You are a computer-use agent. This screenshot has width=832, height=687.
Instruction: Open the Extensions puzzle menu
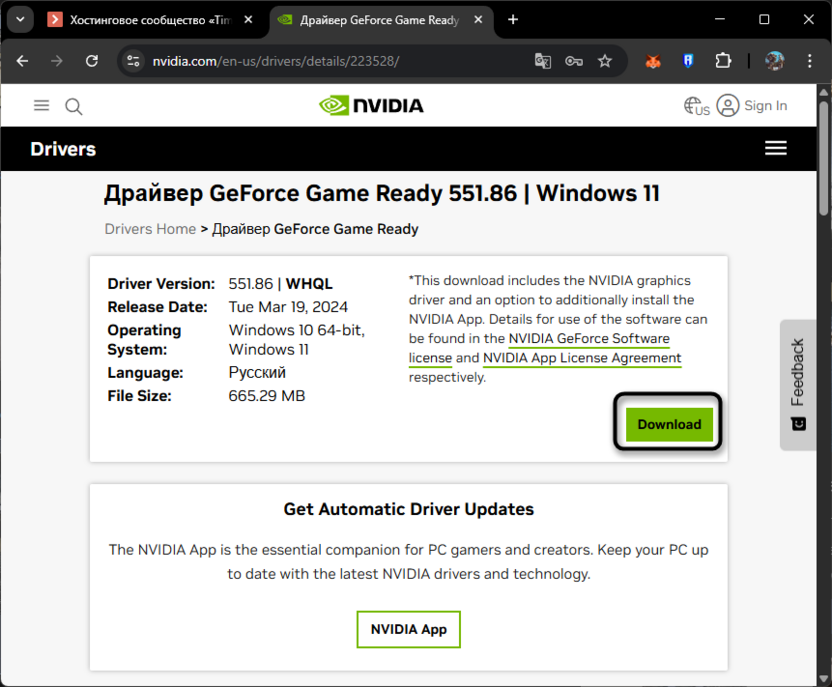723,62
